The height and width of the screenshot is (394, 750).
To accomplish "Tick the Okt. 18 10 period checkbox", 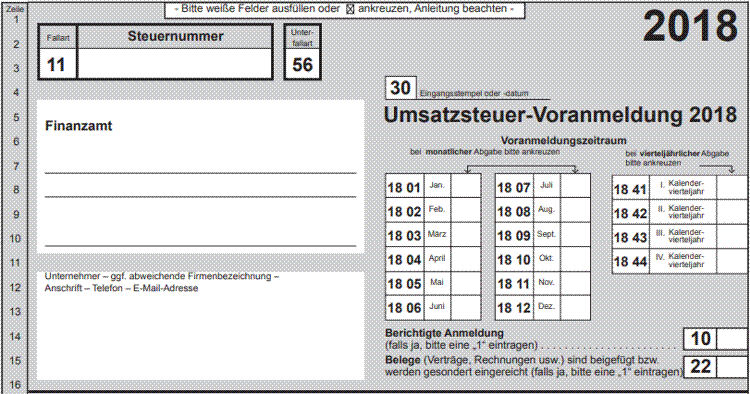I will coord(575,259).
